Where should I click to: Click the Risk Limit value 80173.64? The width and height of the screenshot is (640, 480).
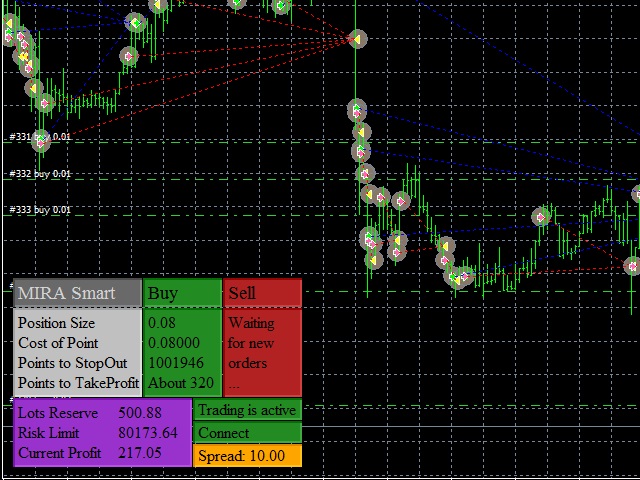click(x=147, y=433)
